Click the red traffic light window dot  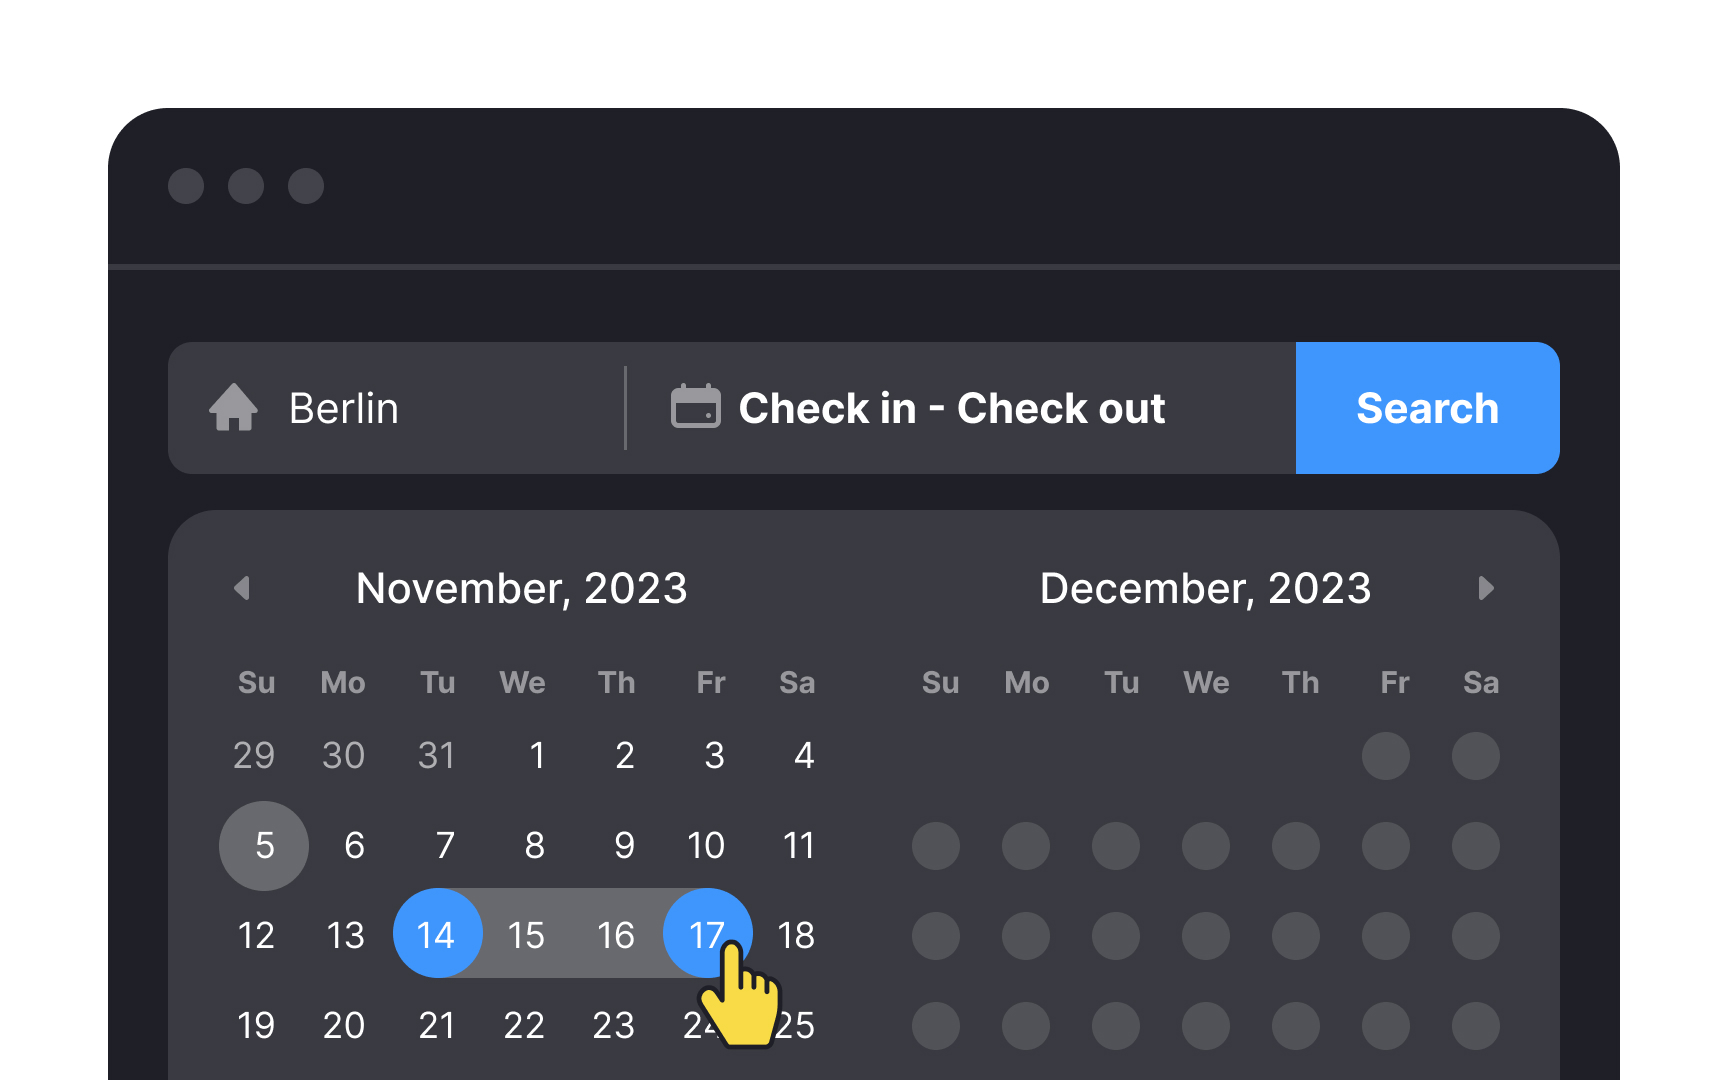click(x=186, y=186)
